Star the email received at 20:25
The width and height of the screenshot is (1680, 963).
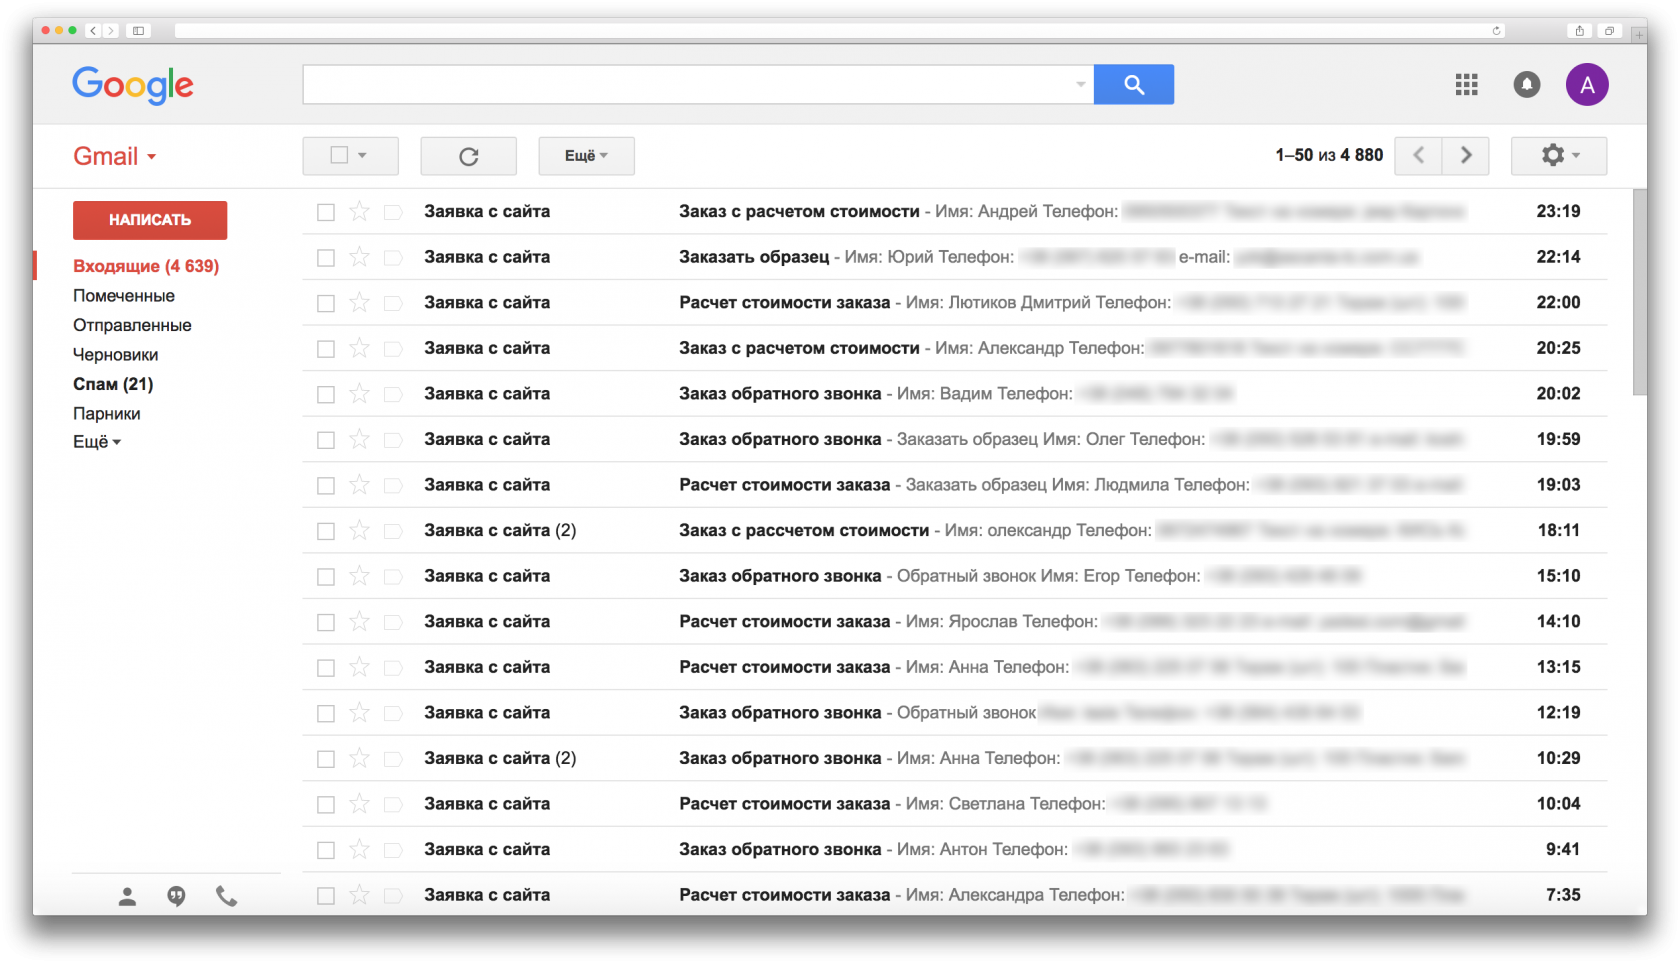click(x=359, y=348)
